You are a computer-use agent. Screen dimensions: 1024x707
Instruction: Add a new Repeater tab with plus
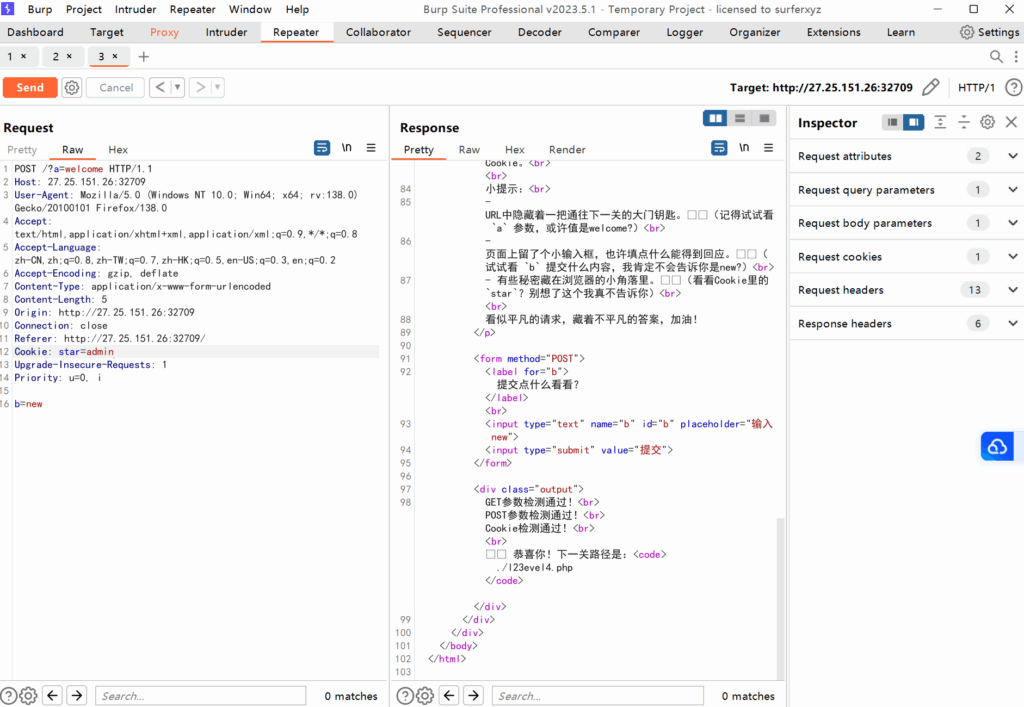click(x=144, y=57)
